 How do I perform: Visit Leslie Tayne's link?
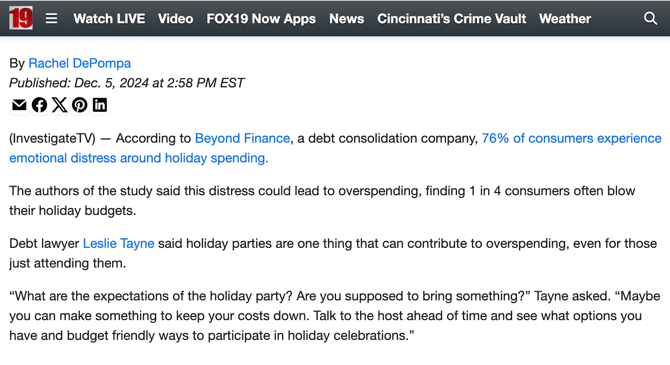[x=118, y=244]
